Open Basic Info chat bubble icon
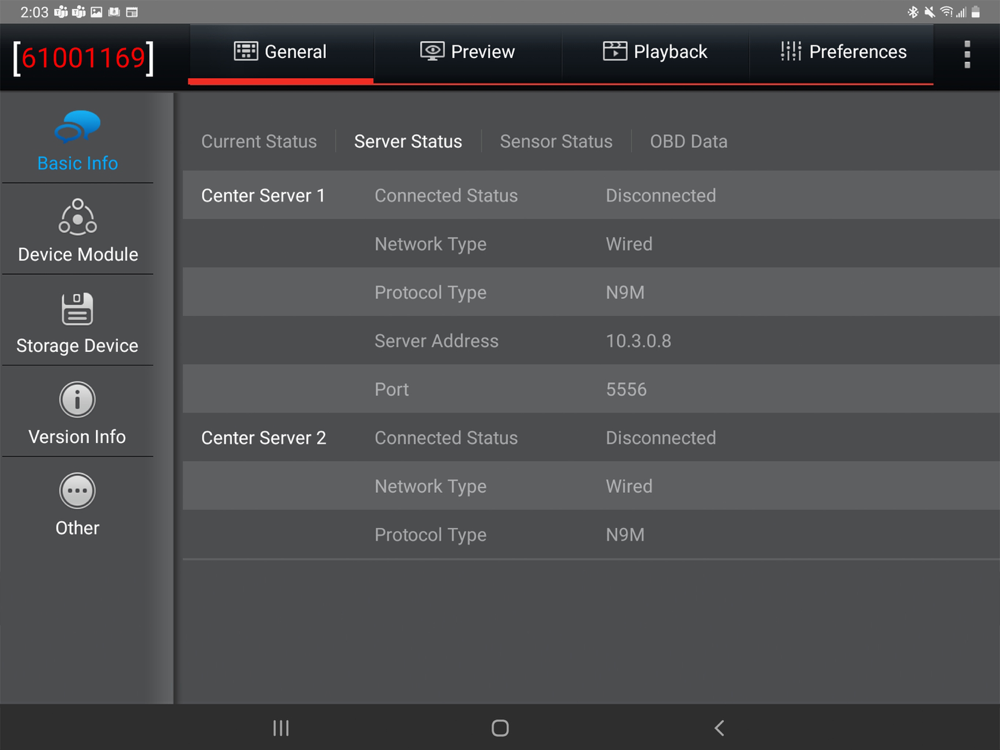 pyautogui.click(x=77, y=128)
